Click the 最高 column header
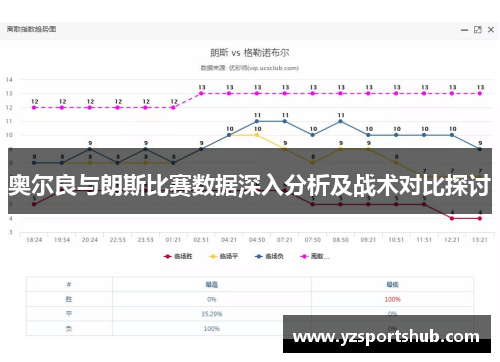 [212, 284]
